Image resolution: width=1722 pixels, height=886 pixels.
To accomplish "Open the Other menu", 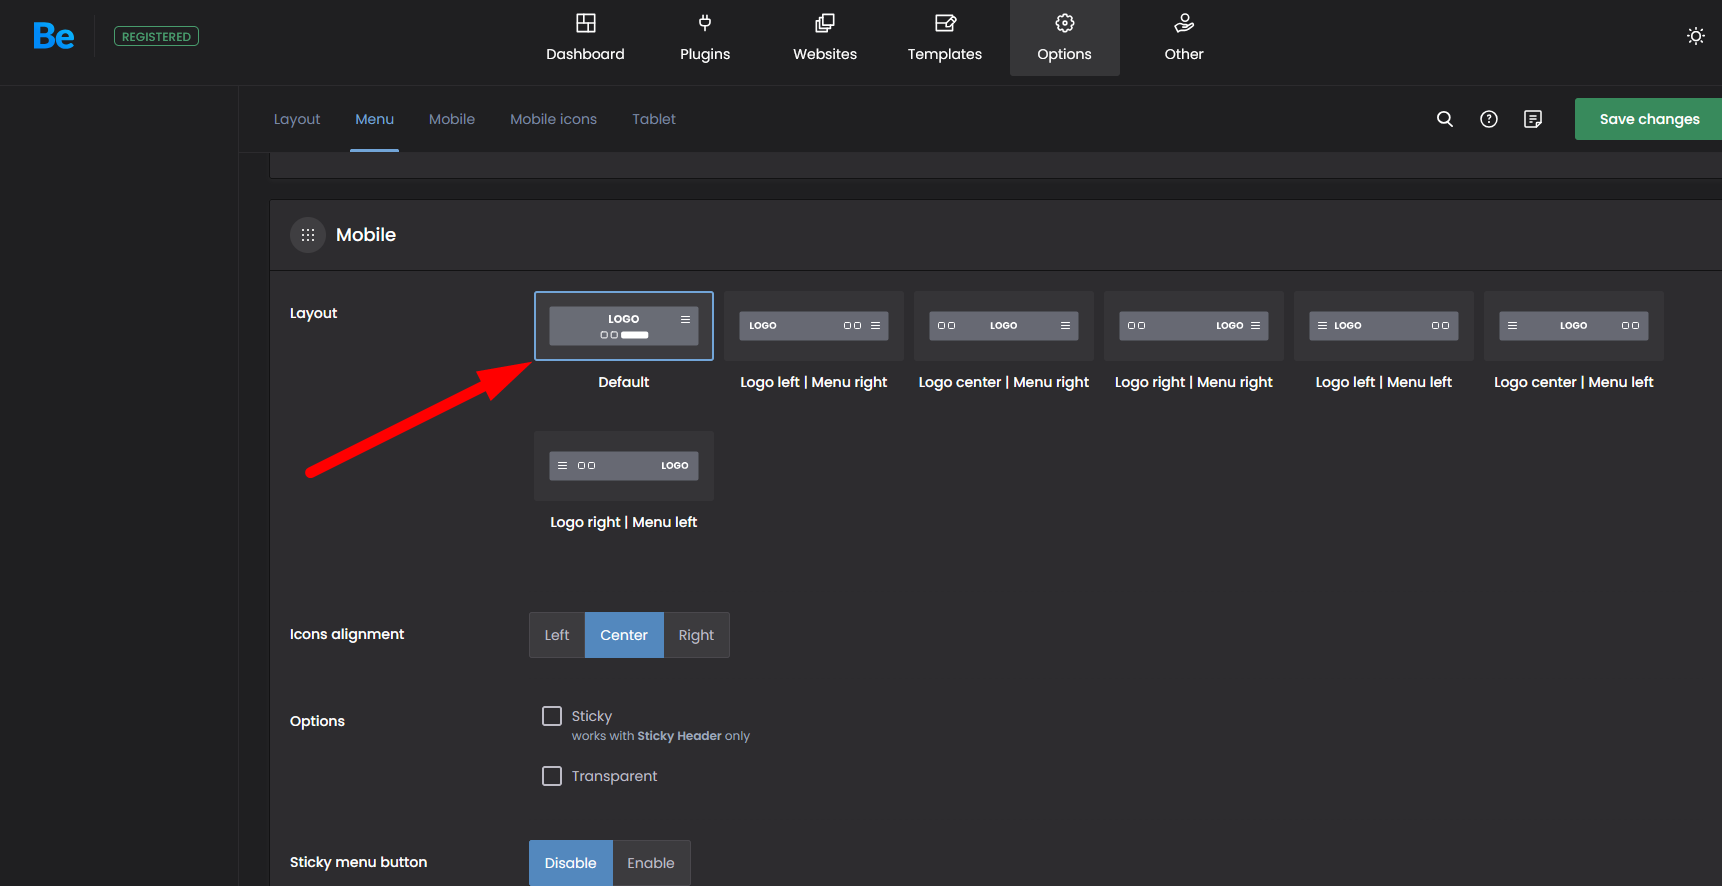I will (x=1184, y=38).
